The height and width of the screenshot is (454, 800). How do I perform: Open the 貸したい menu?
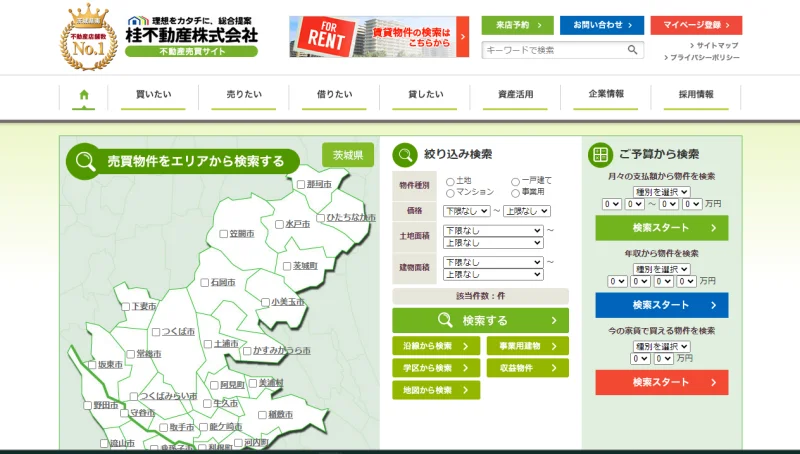pos(425,95)
